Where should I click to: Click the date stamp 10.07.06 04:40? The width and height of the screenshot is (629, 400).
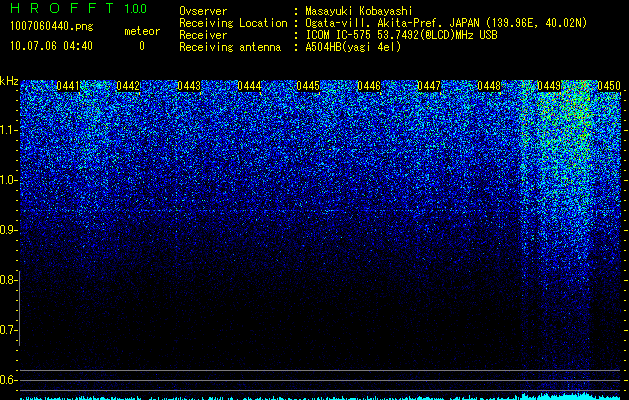[x=51, y=46]
